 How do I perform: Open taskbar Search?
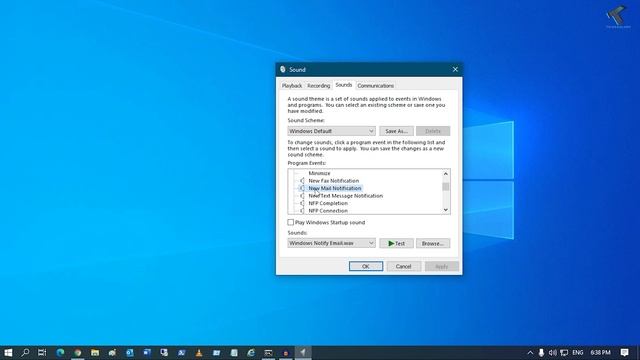25,353
